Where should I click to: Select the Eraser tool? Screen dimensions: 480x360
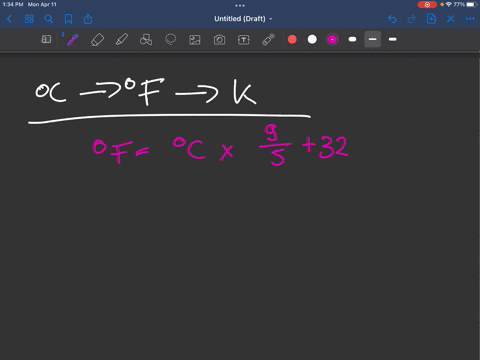click(97, 40)
